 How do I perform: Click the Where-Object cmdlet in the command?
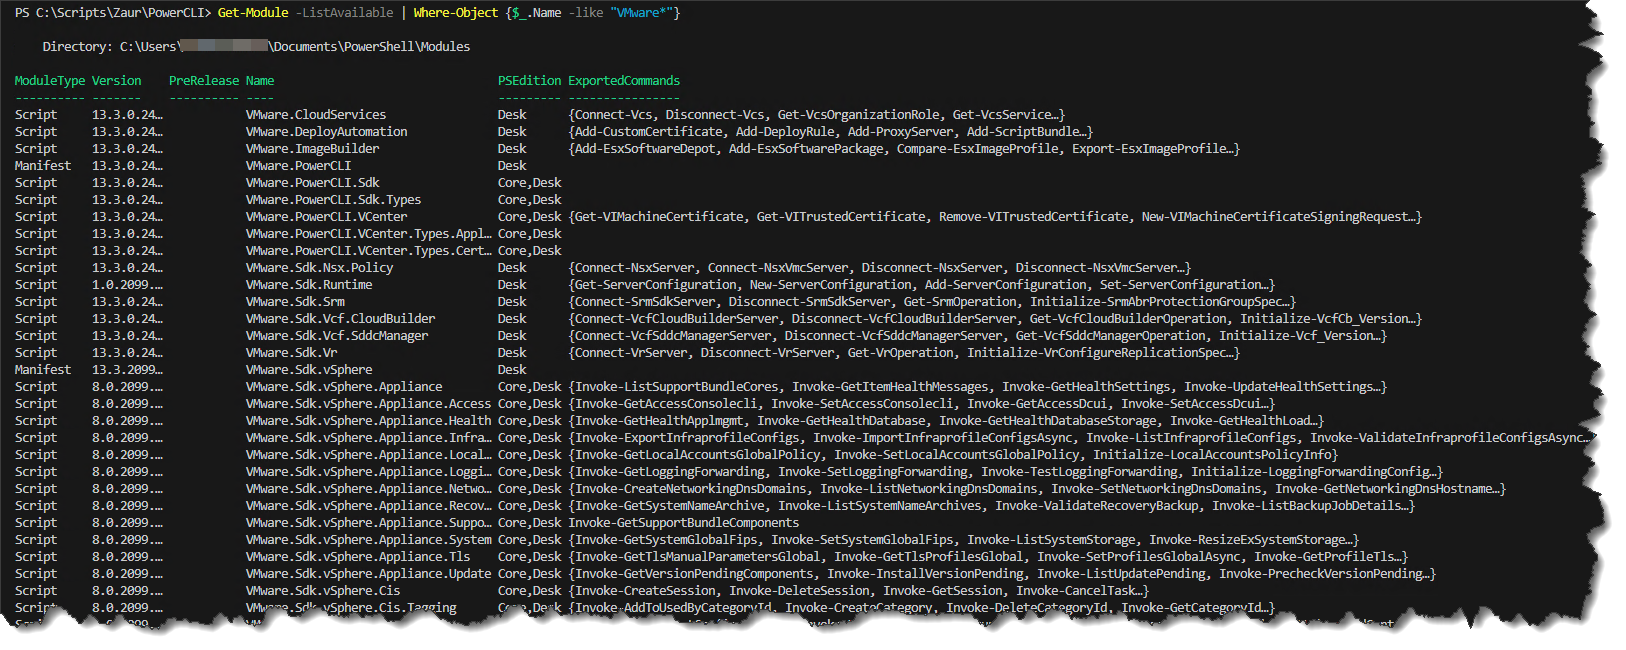[456, 13]
